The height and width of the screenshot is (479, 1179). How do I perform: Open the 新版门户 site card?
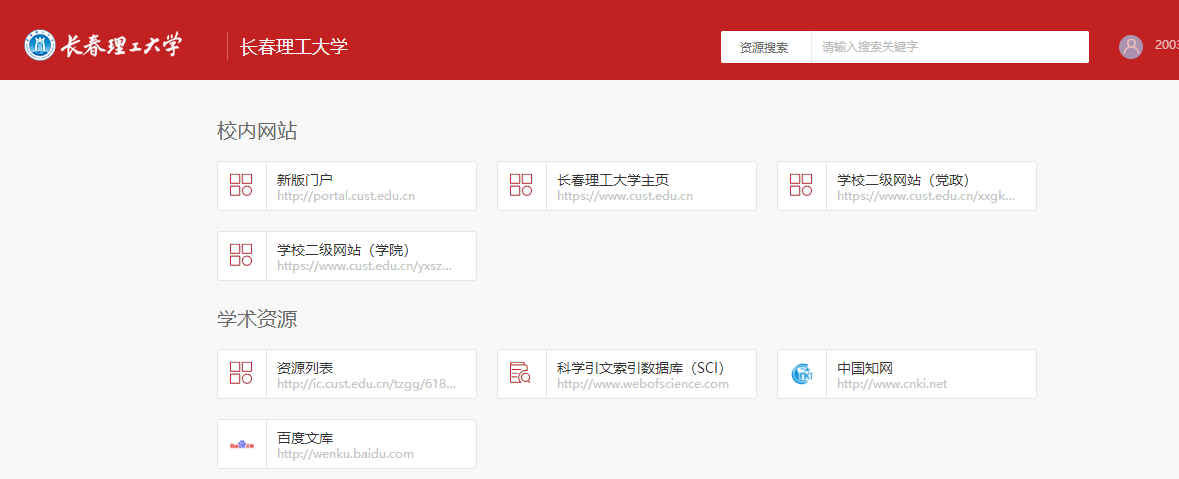(x=347, y=186)
